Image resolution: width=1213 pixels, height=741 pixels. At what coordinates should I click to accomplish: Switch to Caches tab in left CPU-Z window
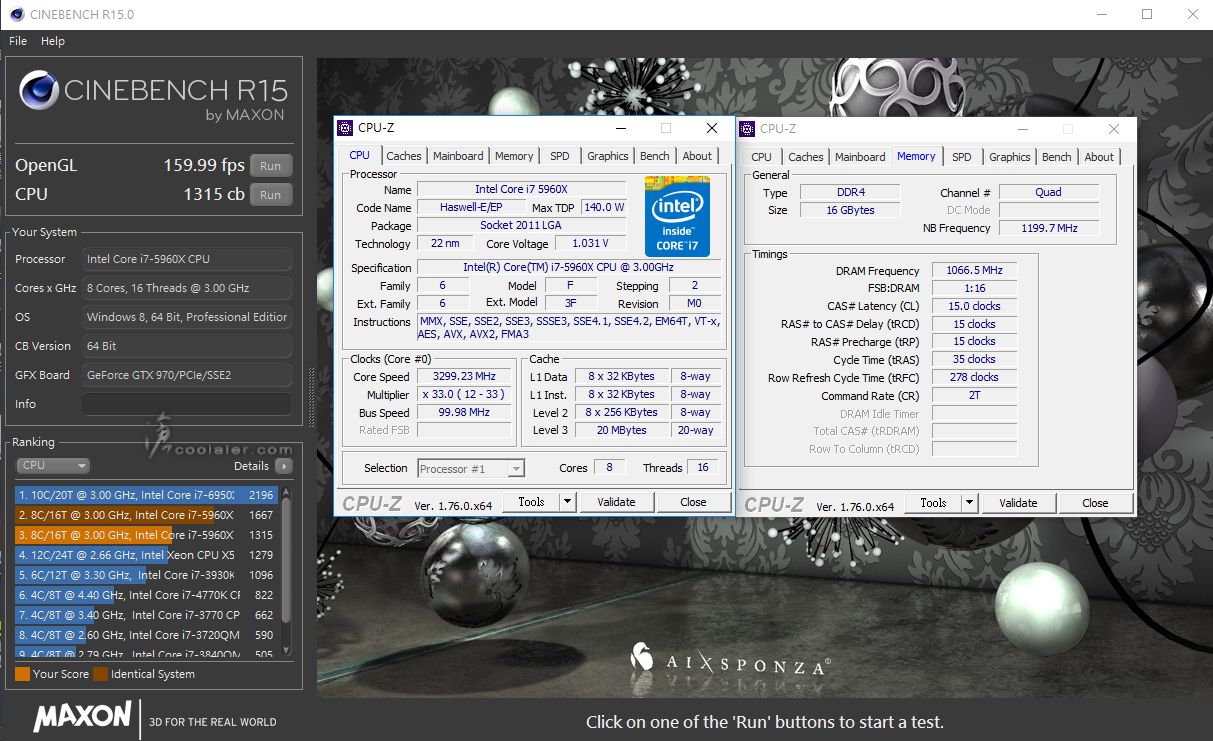point(404,156)
